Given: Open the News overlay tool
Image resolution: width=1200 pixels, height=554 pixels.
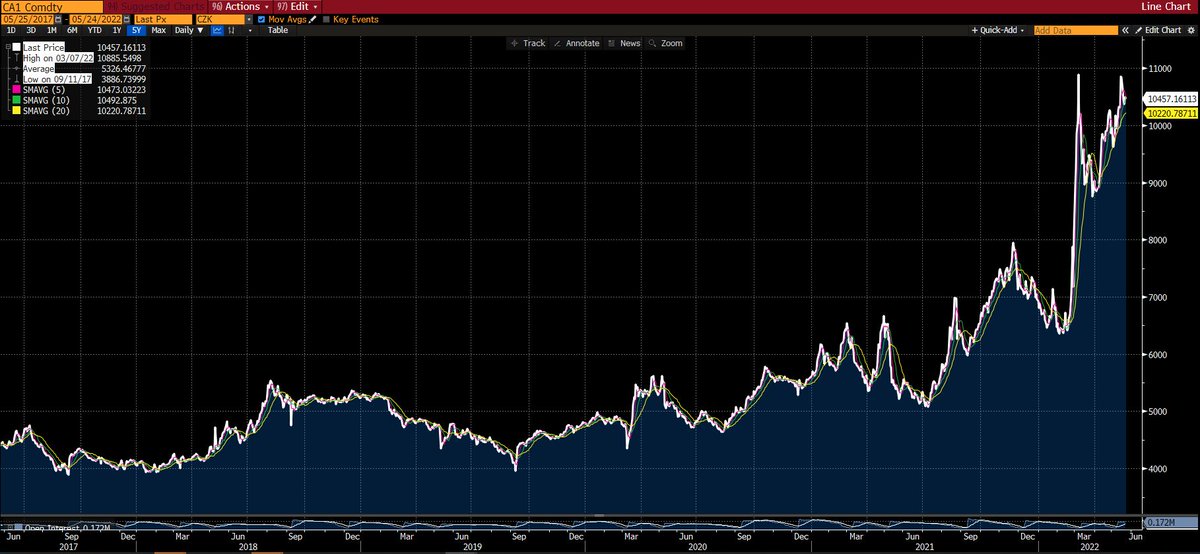Looking at the screenshot, I should pos(624,43).
